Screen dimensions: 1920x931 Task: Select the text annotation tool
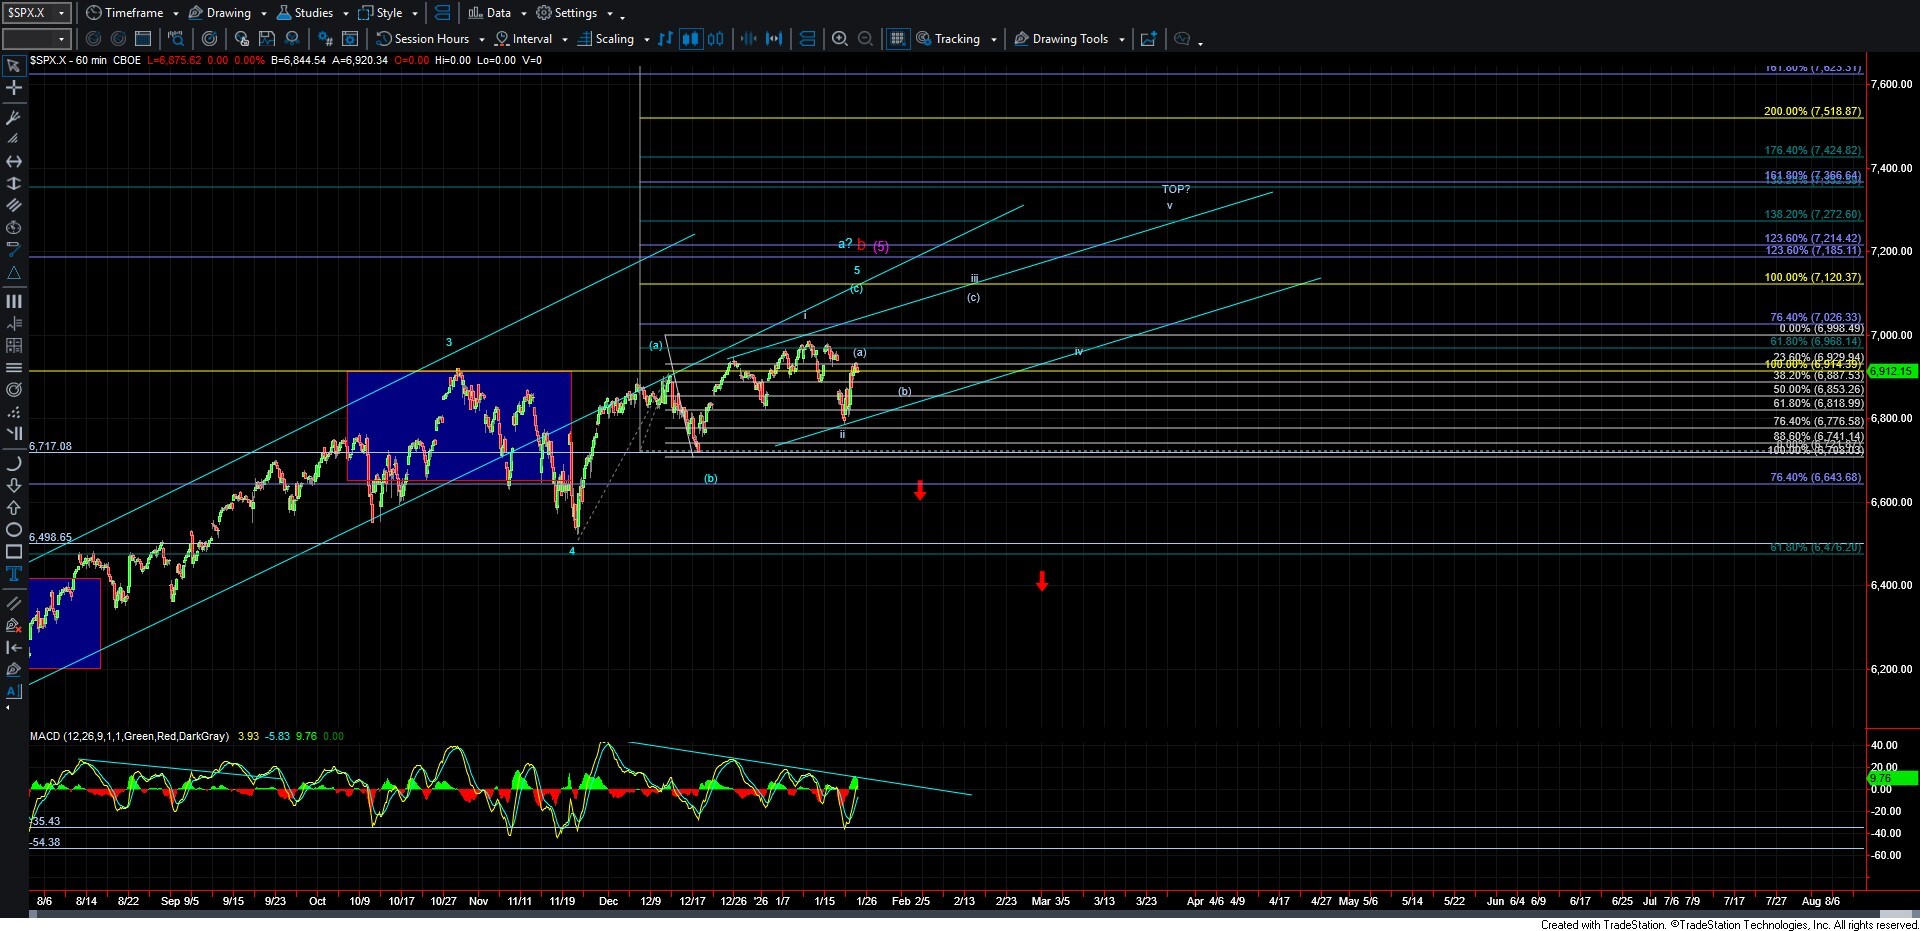tap(14, 574)
